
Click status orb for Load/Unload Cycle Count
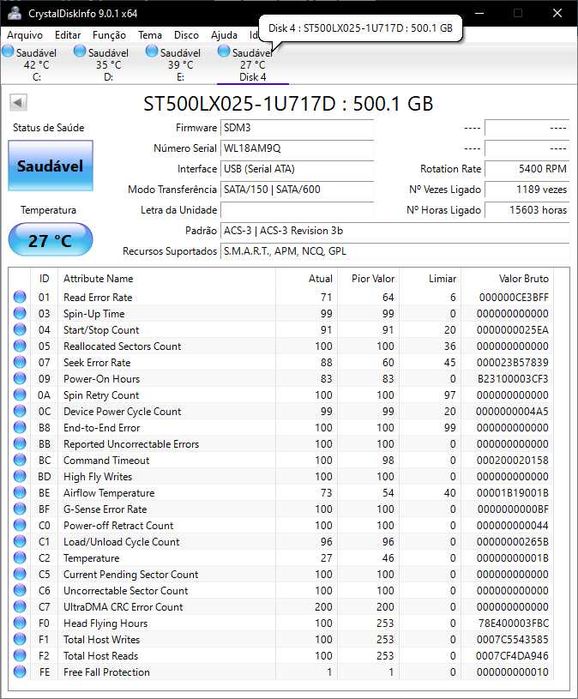click(x=20, y=541)
